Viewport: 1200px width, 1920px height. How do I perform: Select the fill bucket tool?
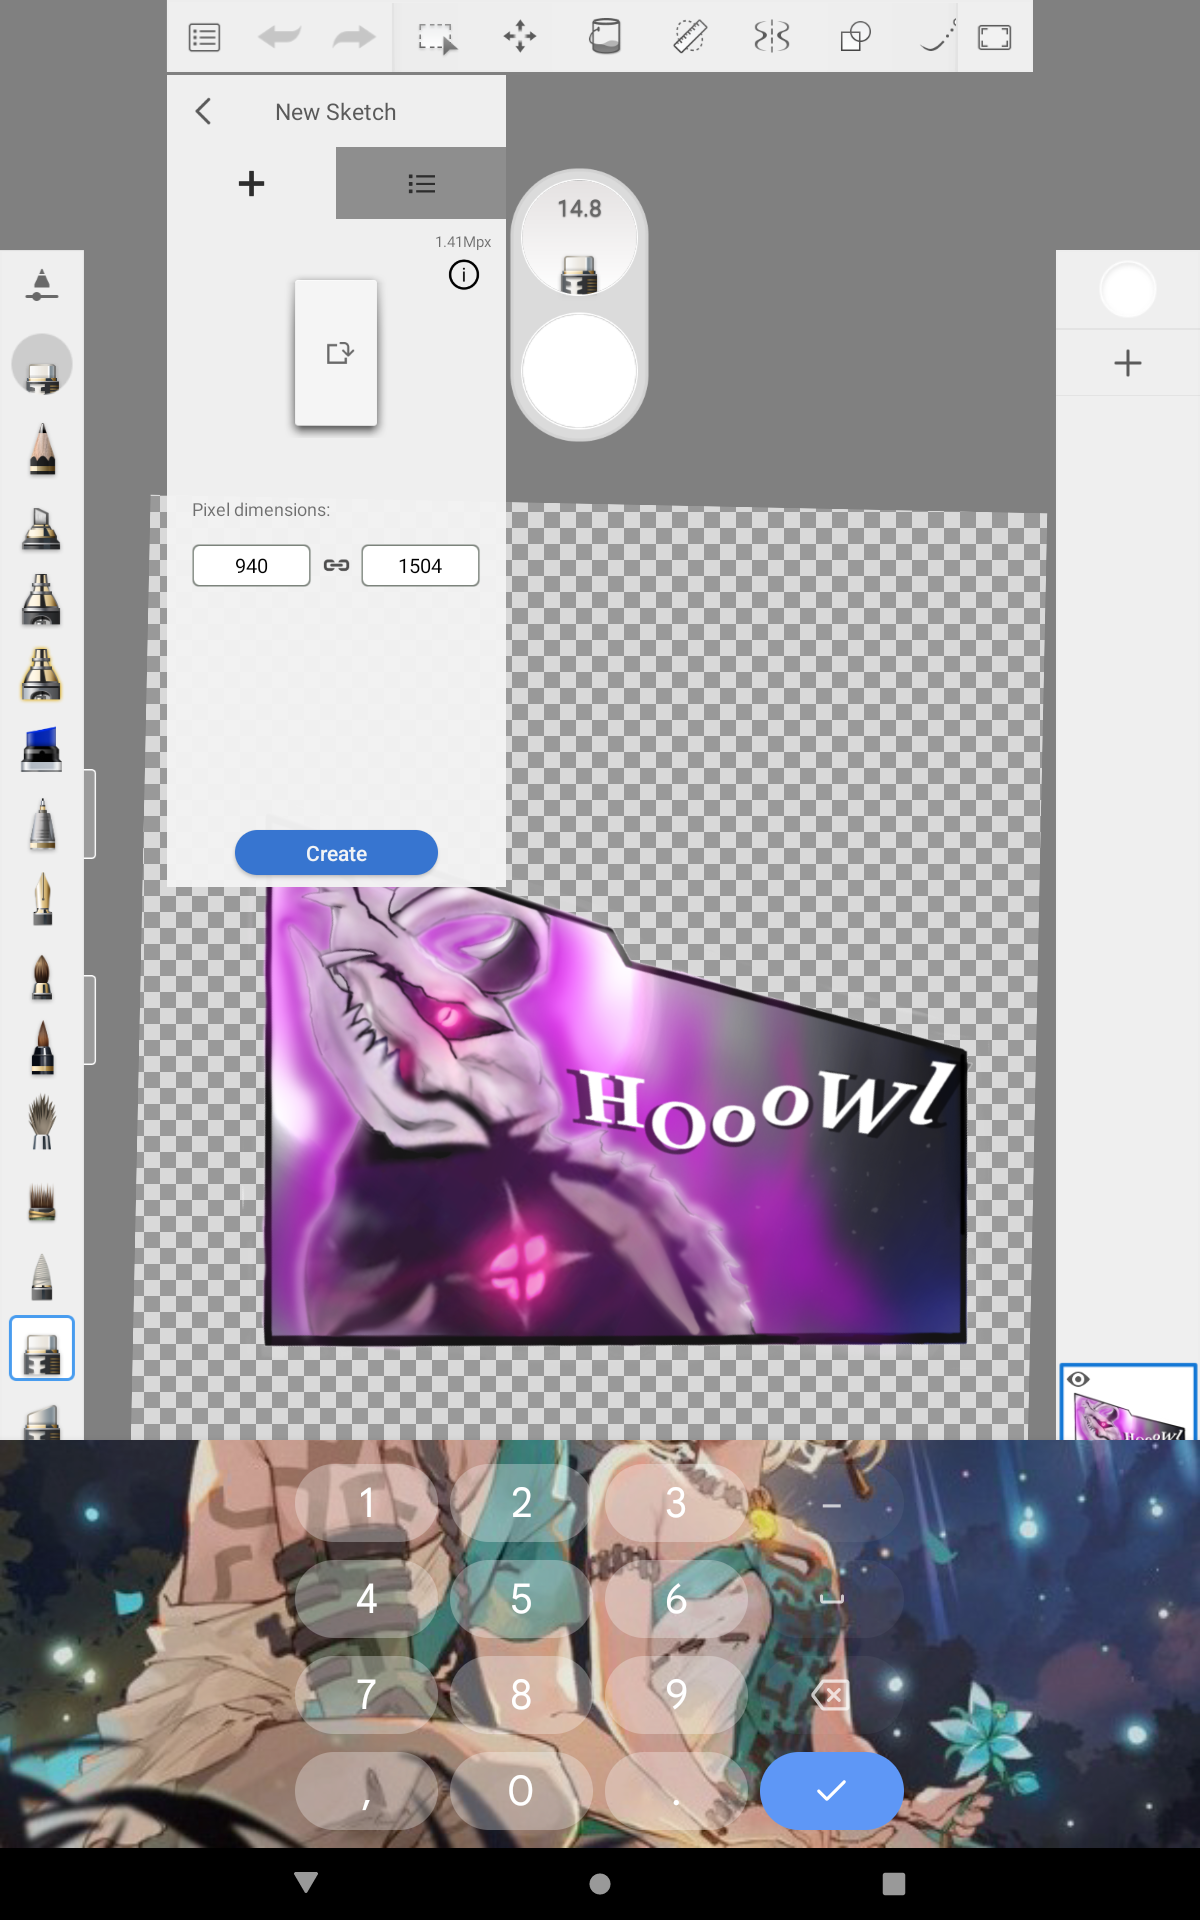(605, 38)
